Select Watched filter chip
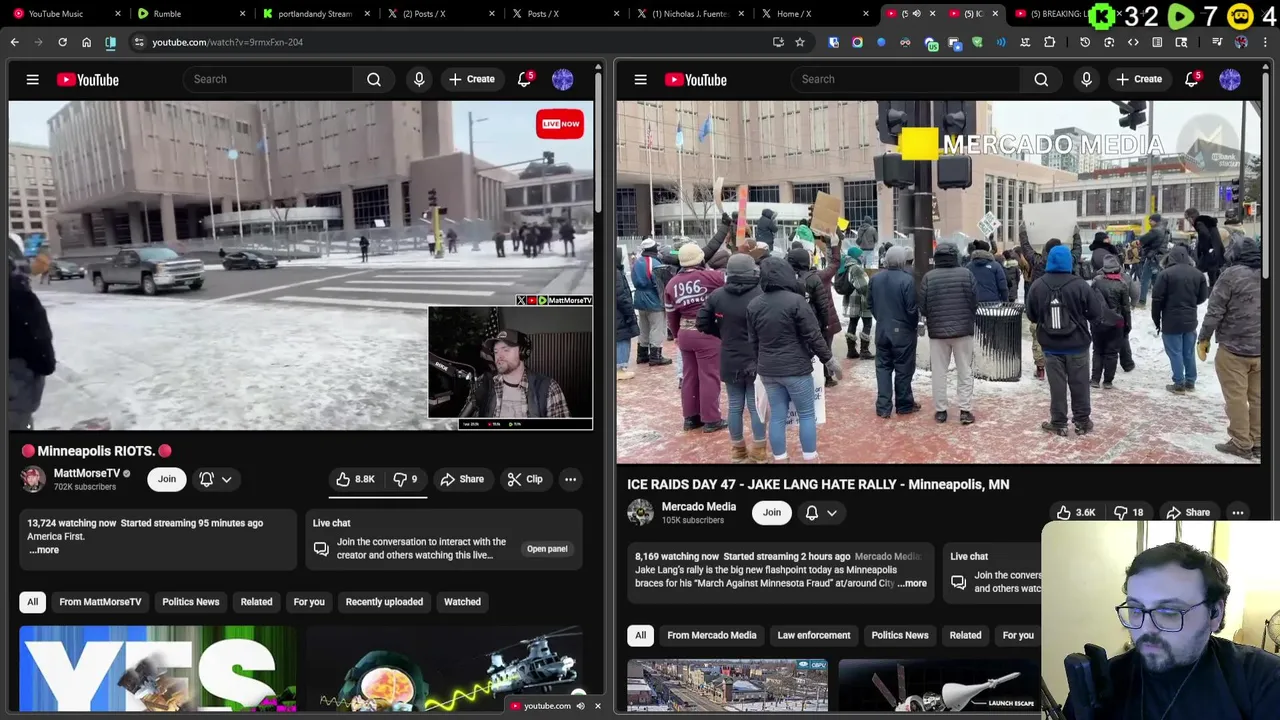Screen dimensions: 1280x720 pos(462,602)
